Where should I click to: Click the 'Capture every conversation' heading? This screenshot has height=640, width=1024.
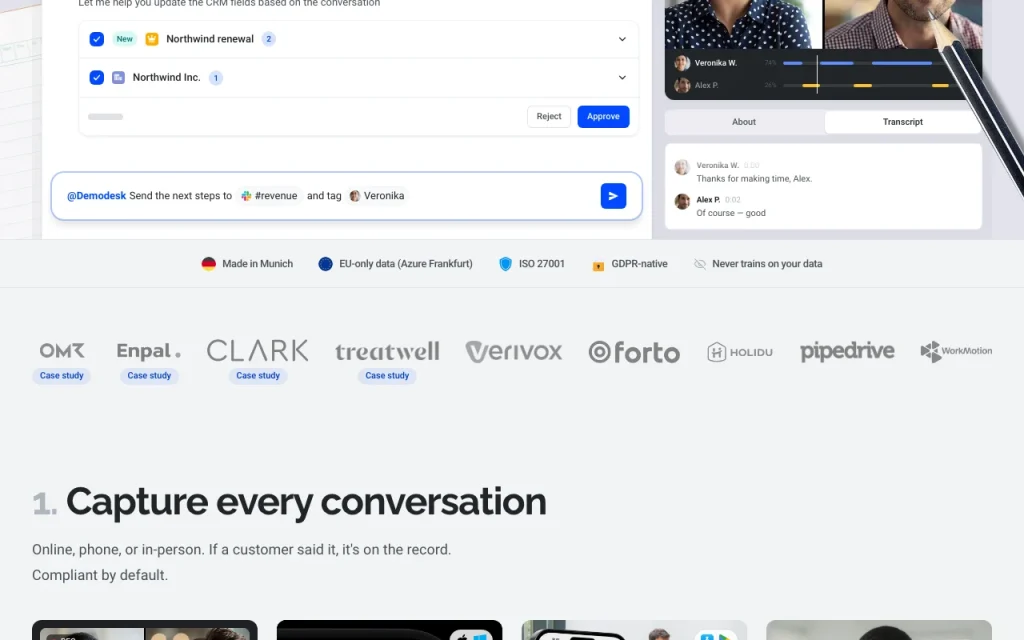click(306, 502)
